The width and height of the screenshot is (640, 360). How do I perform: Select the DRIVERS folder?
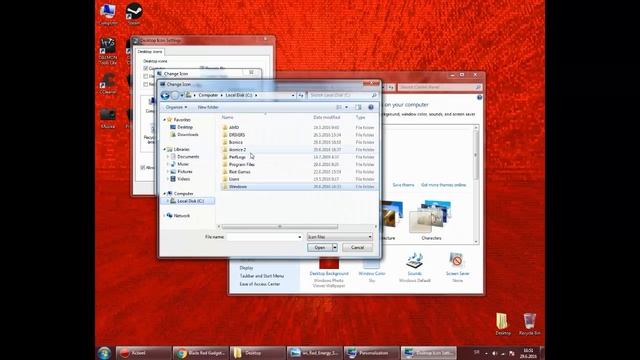(x=237, y=135)
